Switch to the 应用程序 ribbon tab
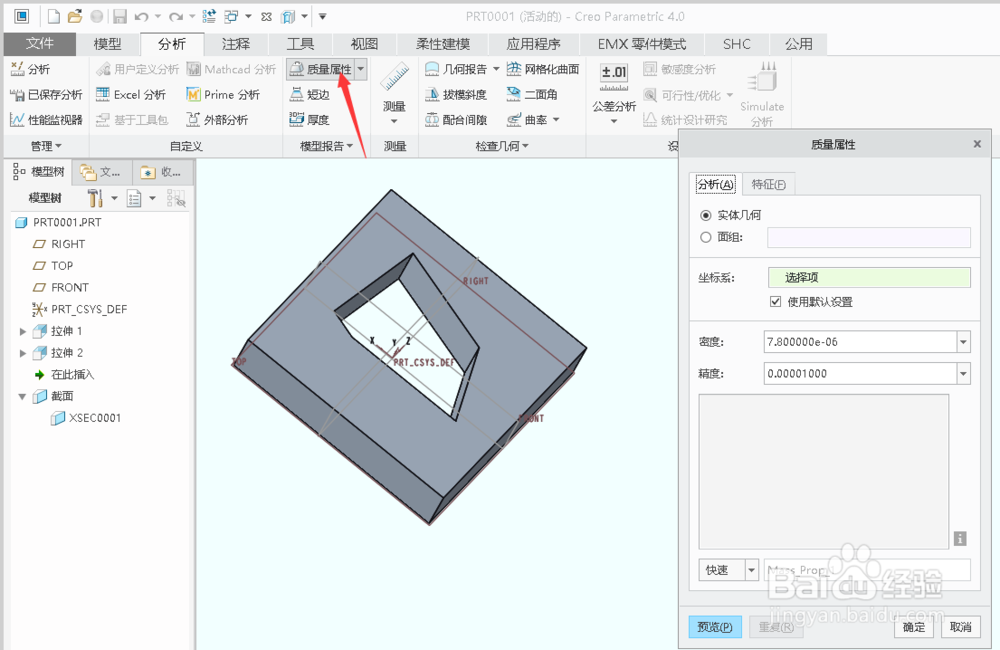 click(533, 44)
